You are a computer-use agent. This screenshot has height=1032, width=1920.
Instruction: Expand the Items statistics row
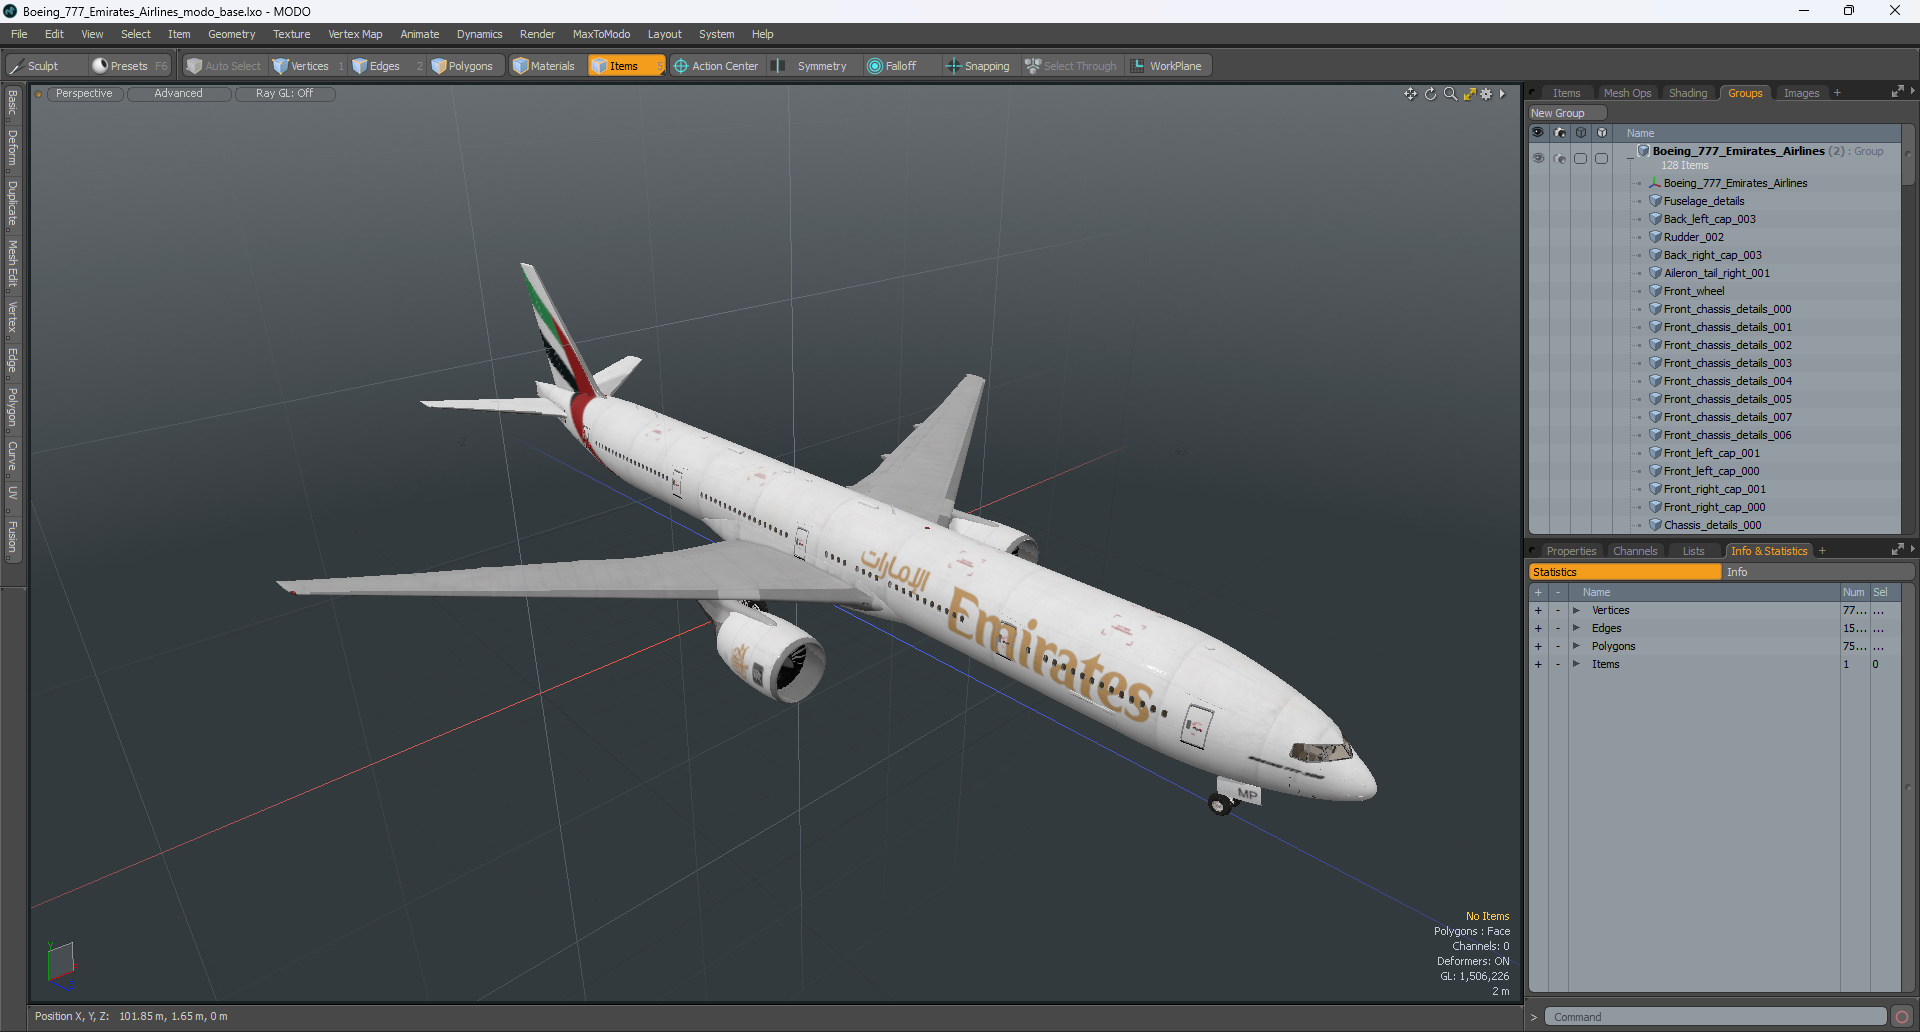(1576, 664)
